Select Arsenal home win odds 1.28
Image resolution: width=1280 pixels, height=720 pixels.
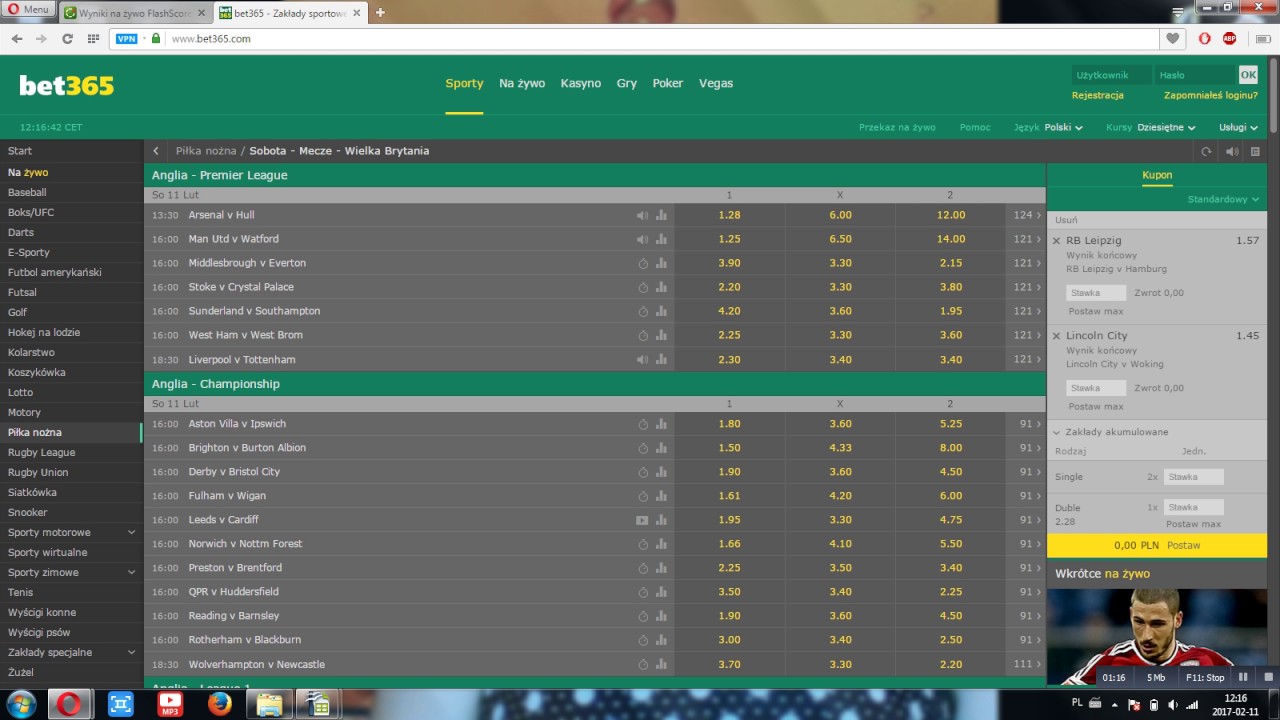pyautogui.click(x=729, y=215)
